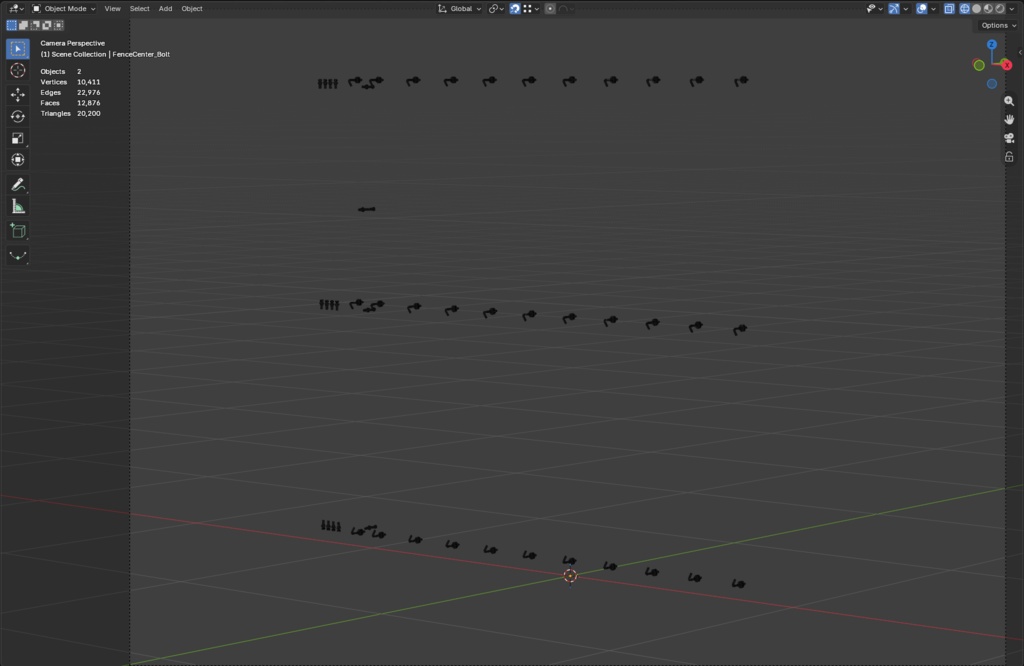Click the 3D cursor at world origin
The width and height of the screenshot is (1024, 666).
click(x=570, y=576)
